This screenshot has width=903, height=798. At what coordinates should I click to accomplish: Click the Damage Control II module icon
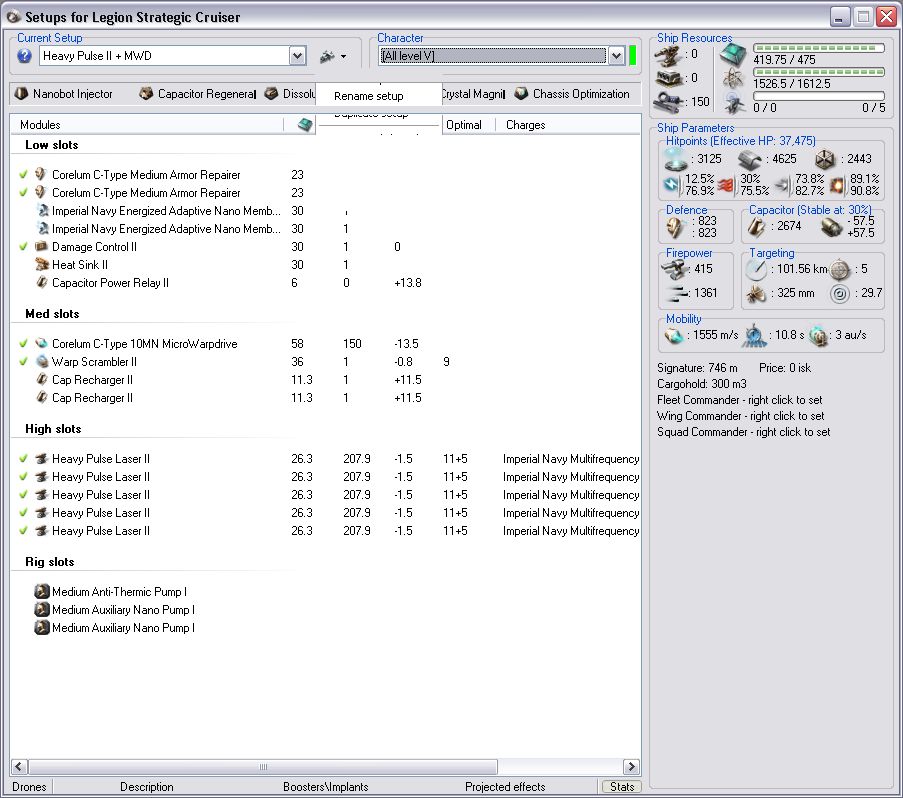(41, 247)
